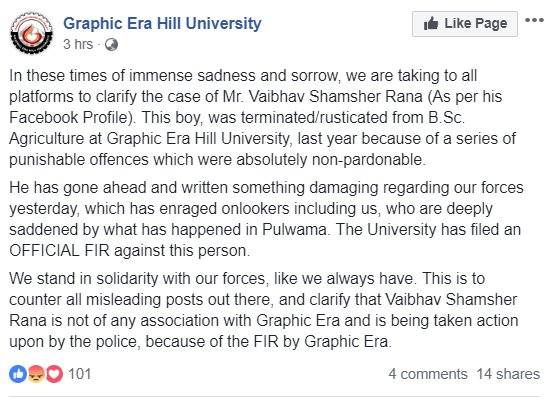Click the 'Graphic Era' text ending the post
The image size is (552, 402).
click(346, 341)
